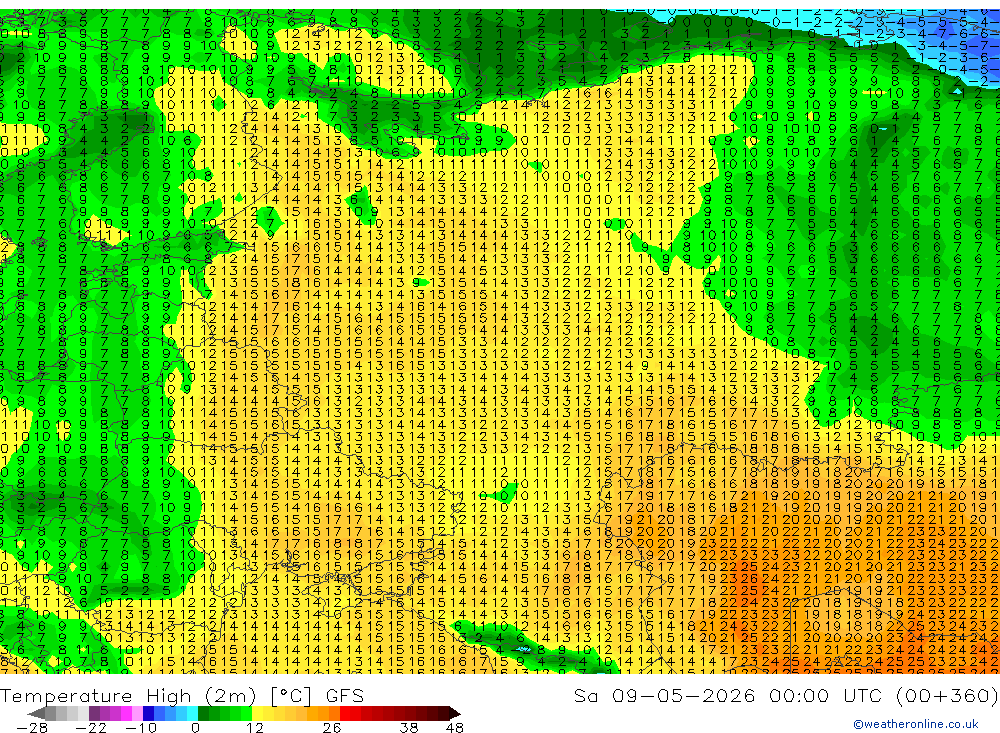Click the legend label '12'
Image resolution: width=1000 pixels, height=733 pixels.
tap(255, 728)
